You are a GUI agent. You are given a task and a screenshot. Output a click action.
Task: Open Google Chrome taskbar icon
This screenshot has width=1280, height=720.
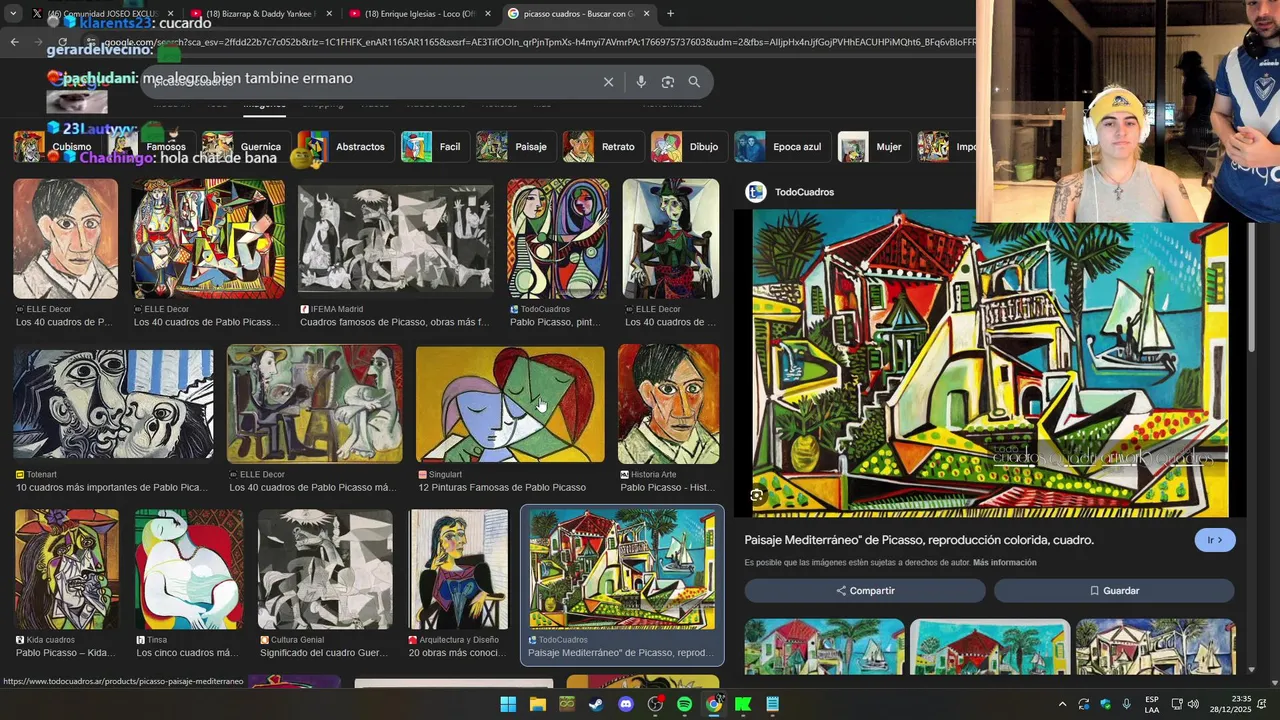tap(714, 704)
